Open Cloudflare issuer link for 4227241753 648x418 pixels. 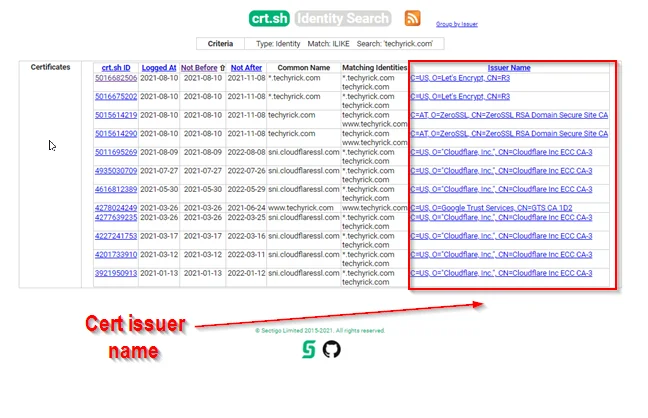tap(501, 236)
